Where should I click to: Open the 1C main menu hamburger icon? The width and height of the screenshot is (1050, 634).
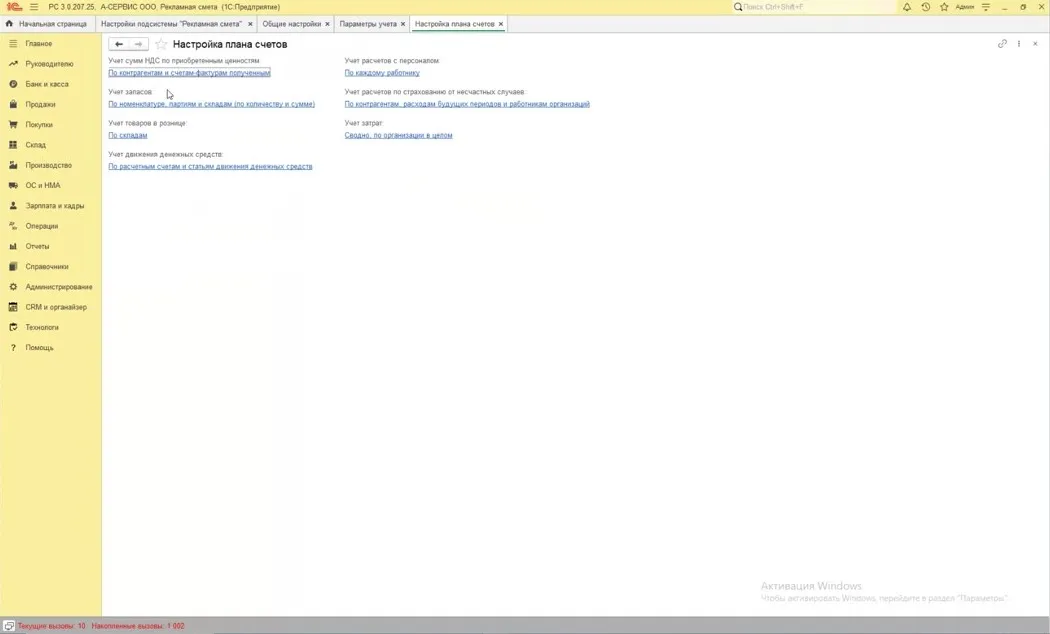pos(34,7)
